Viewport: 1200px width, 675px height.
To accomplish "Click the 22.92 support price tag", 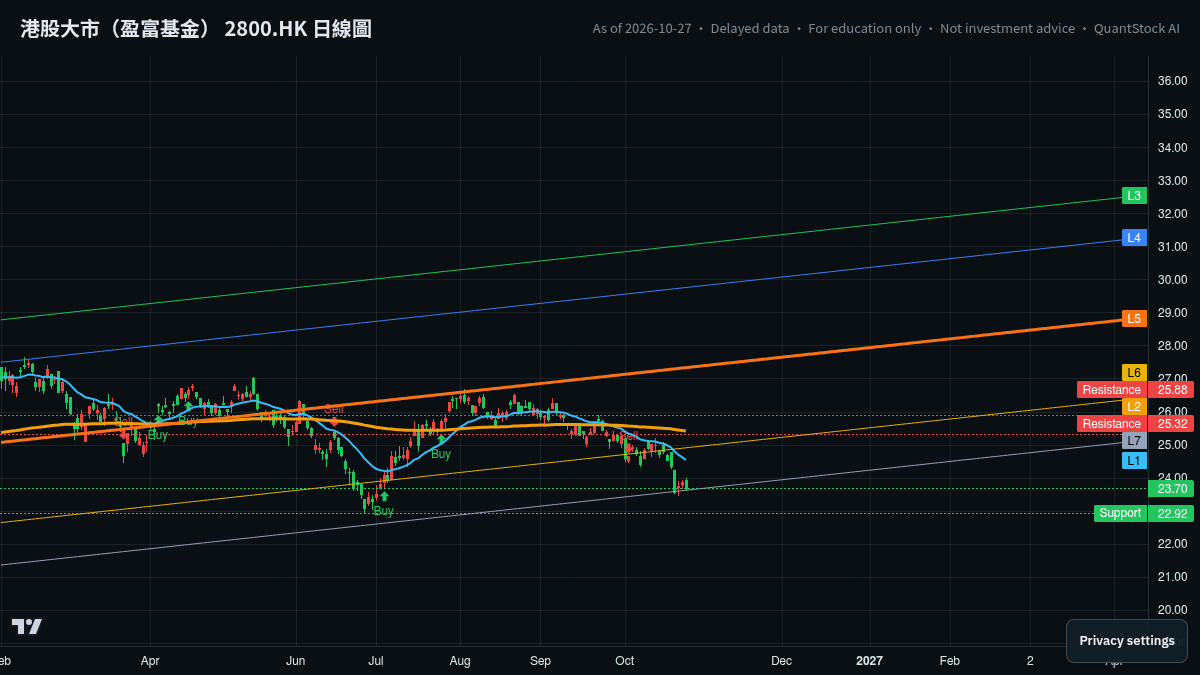I will pos(1172,513).
